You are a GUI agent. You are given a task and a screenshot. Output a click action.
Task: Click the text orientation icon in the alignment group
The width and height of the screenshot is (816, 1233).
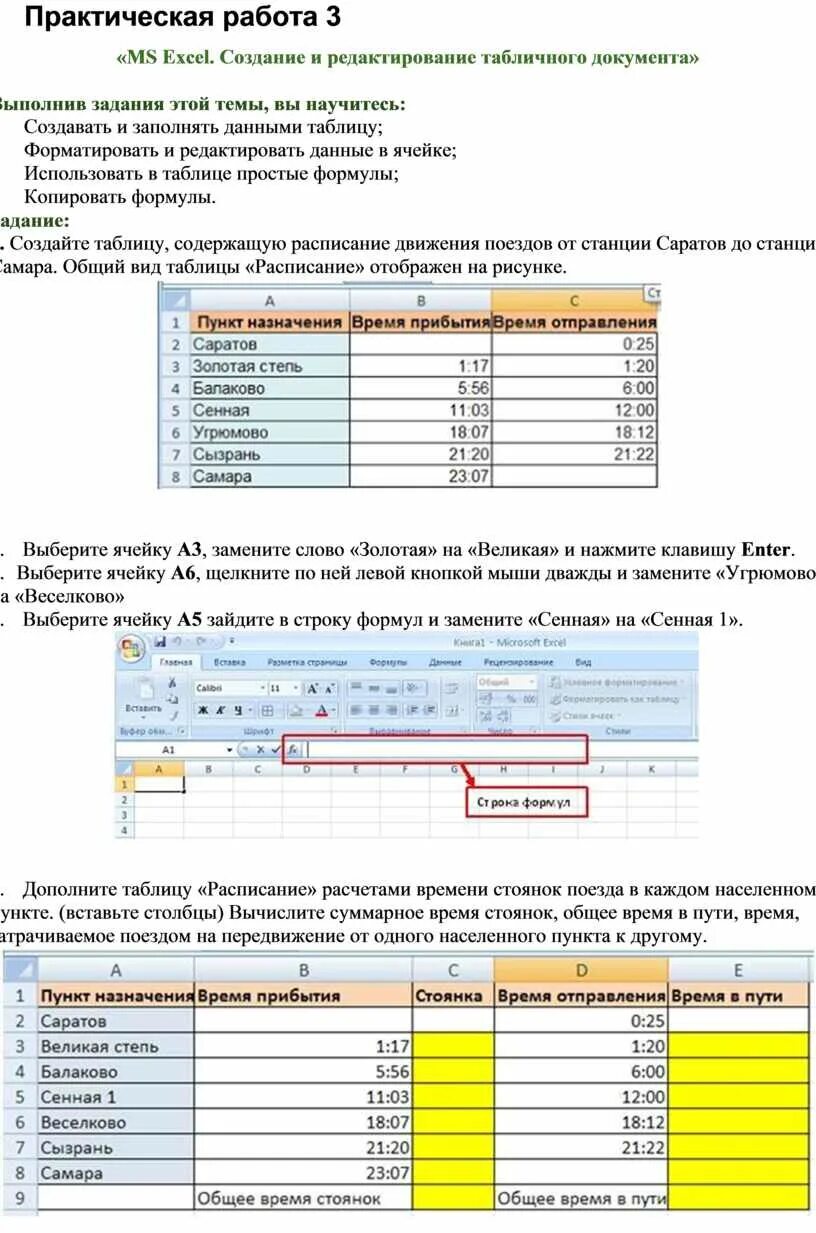pos(413,687)
